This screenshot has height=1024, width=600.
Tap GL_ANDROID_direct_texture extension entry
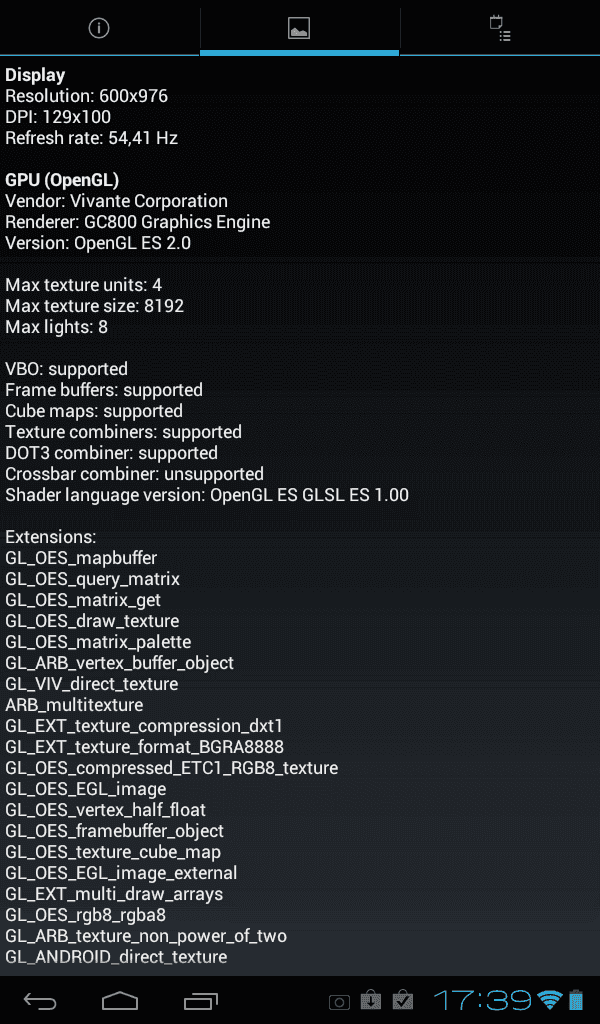pyautogui.click(x=116, y=957)
